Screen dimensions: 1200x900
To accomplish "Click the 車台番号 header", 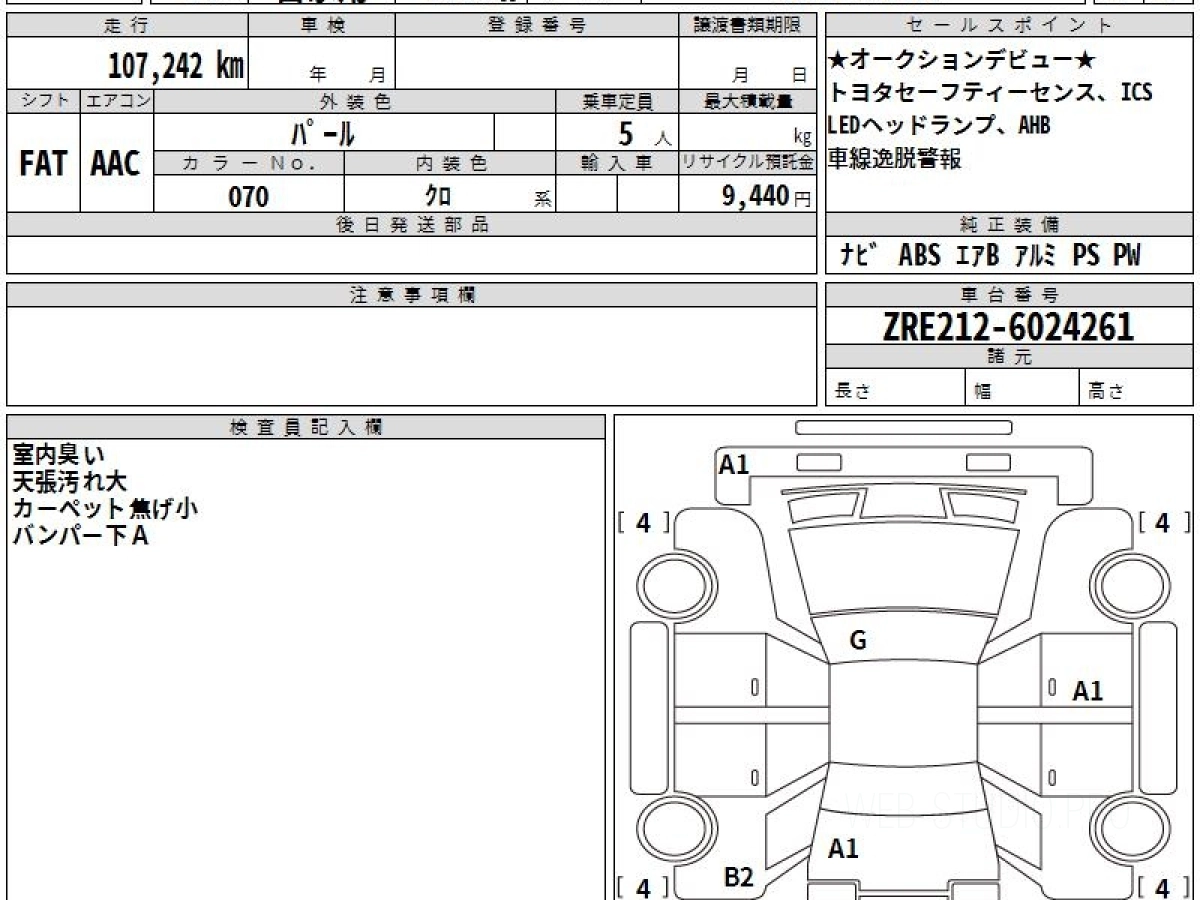I will 1009,295.
